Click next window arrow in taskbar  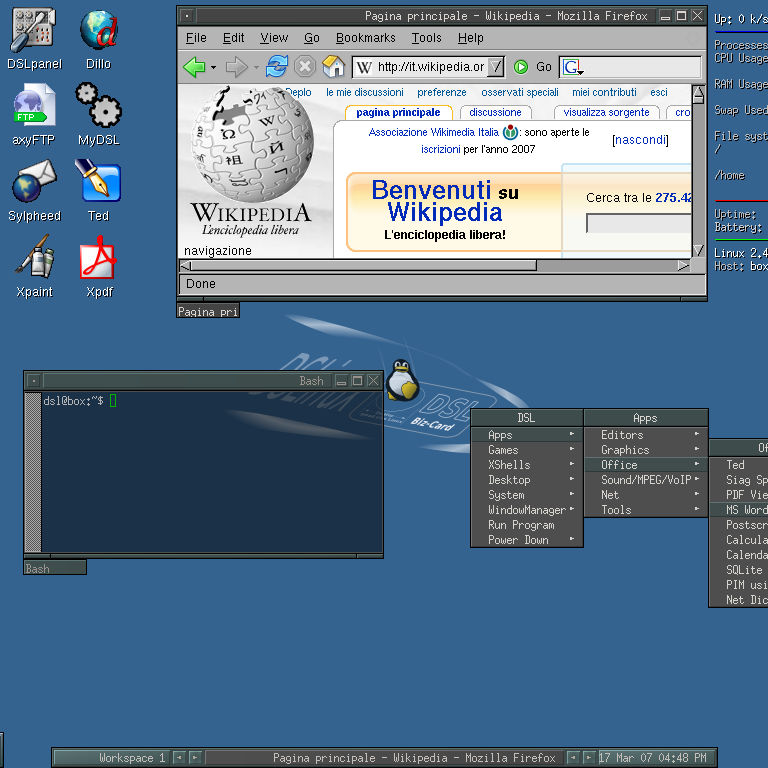coord(589,757)
